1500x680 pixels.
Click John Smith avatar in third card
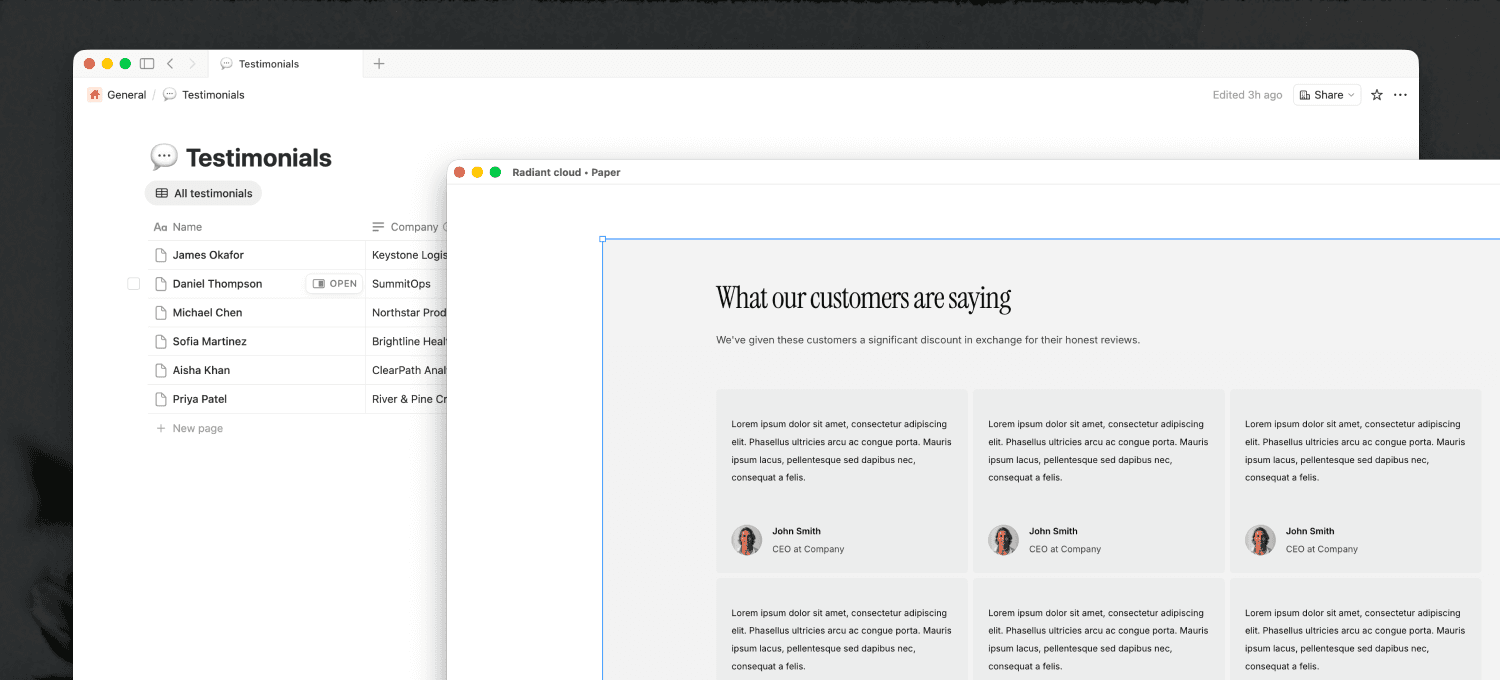tap(1261, 540)
